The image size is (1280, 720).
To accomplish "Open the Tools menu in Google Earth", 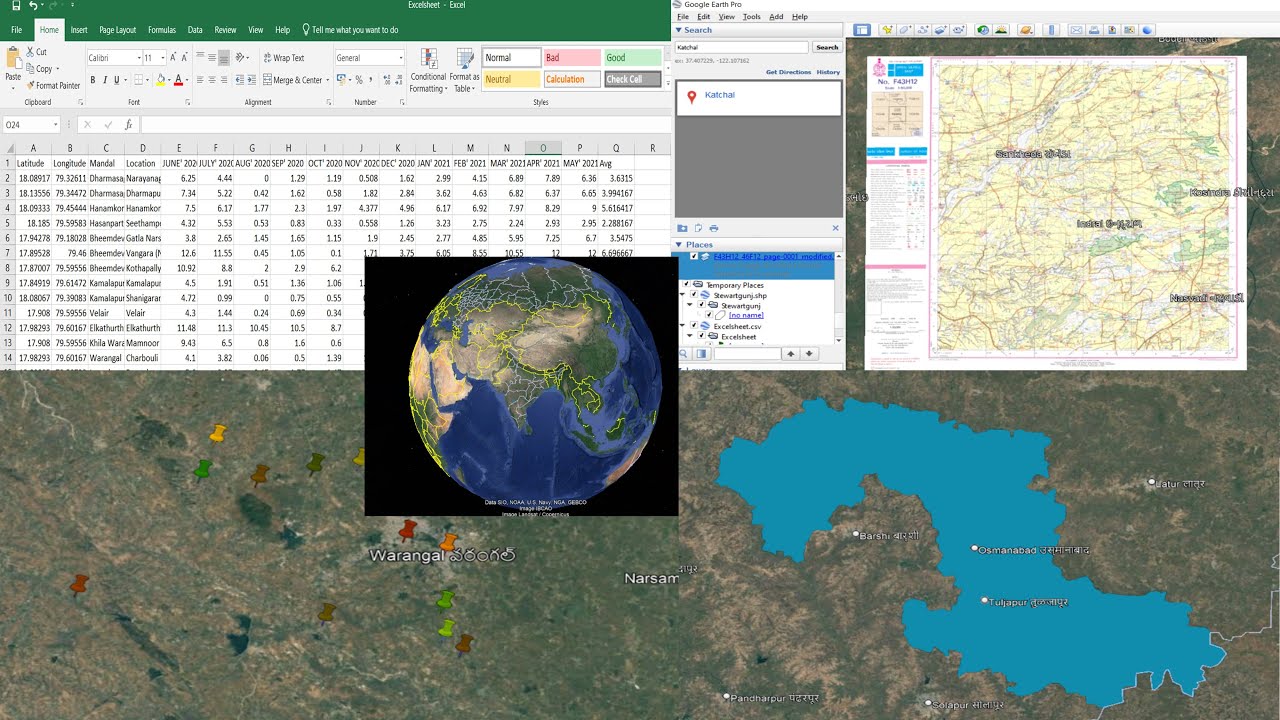I will tap(752, 17).
